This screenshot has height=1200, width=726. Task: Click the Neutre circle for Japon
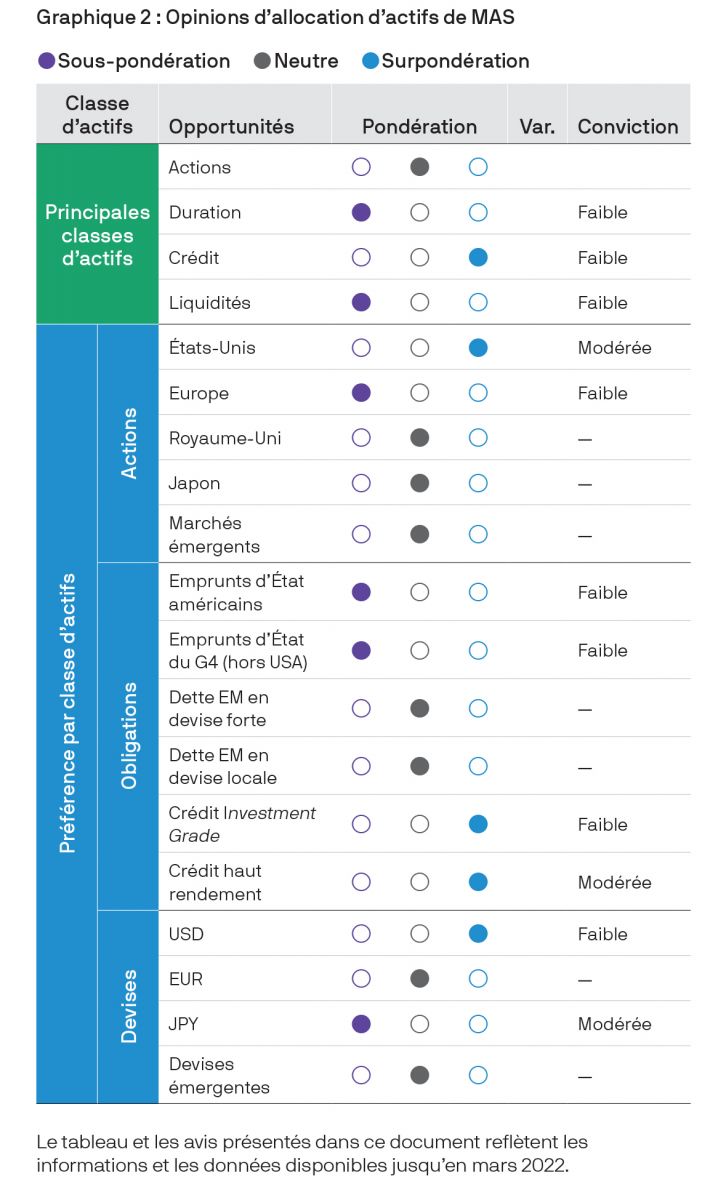coord(420,483)
